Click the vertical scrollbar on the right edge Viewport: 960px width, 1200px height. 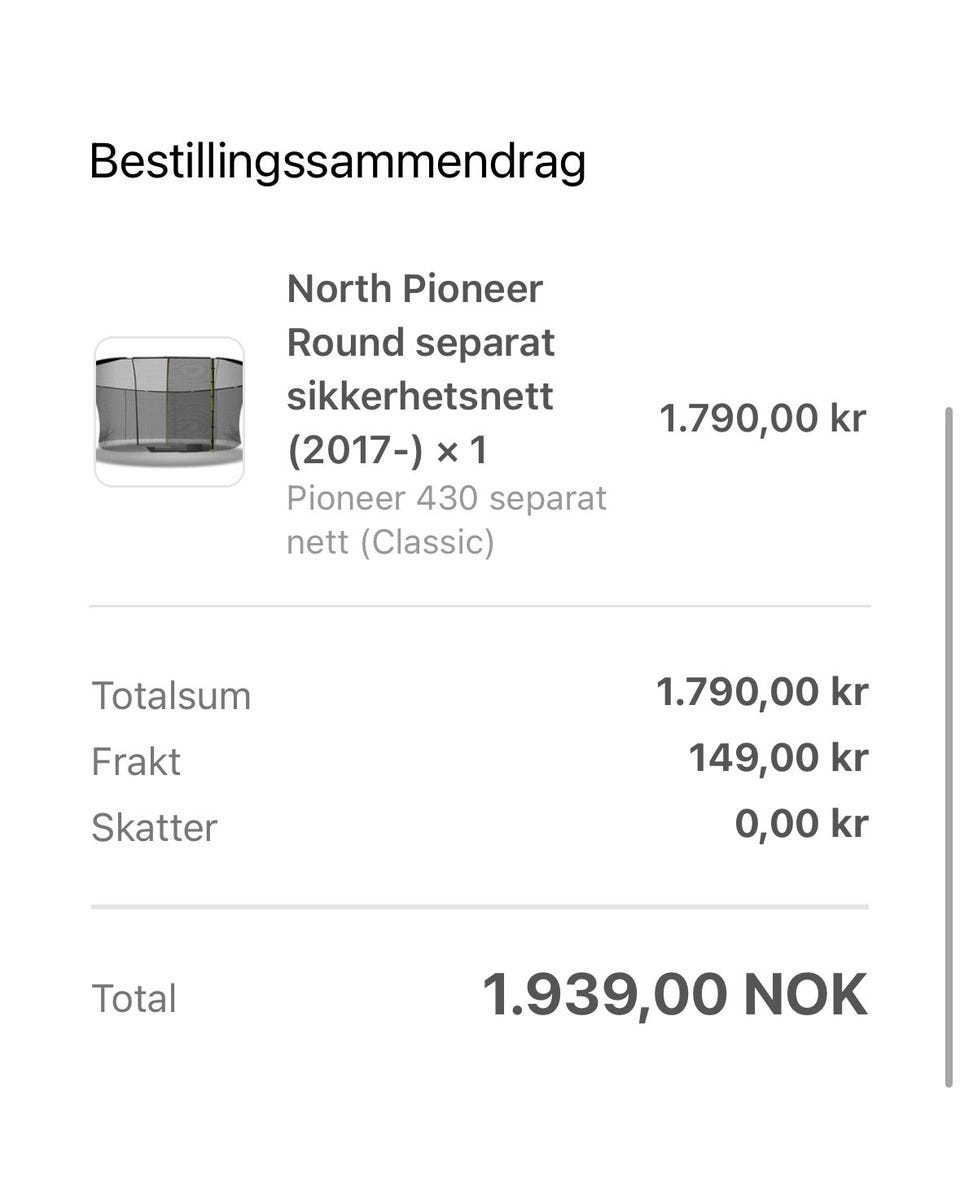pyautogui.click(x=949, y=747)
